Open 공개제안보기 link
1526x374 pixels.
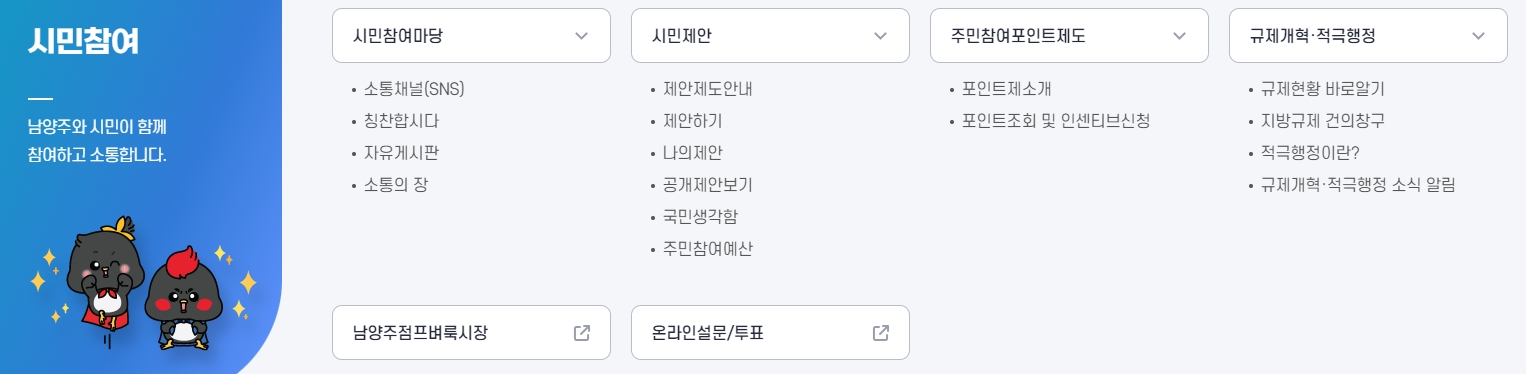(708, 185)
